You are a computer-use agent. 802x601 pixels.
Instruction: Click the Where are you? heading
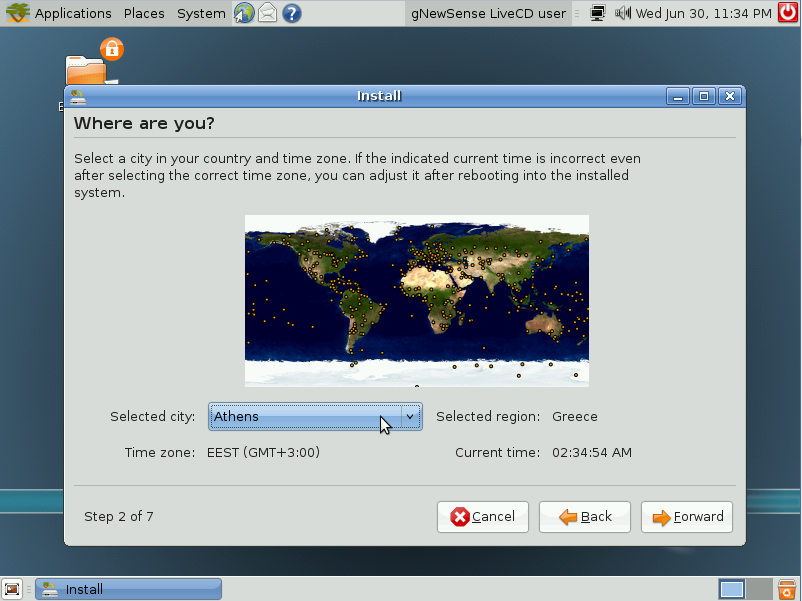[x=144, y=123]
